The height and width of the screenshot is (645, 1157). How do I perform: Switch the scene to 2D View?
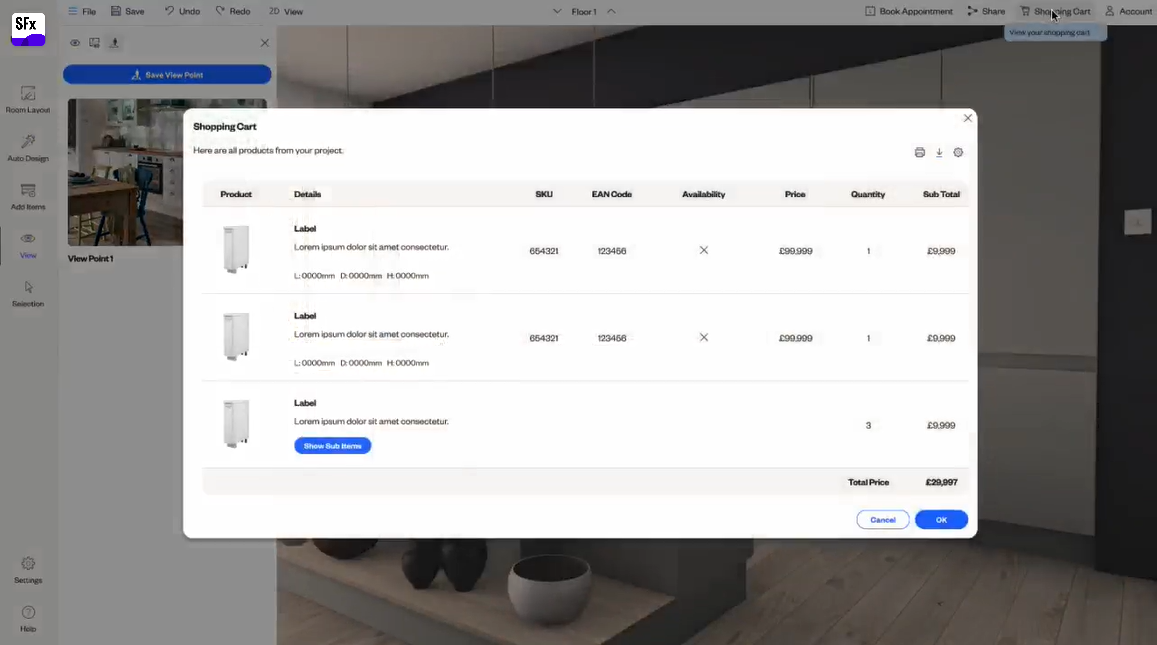pyautogui.click(x=285, y=11)
